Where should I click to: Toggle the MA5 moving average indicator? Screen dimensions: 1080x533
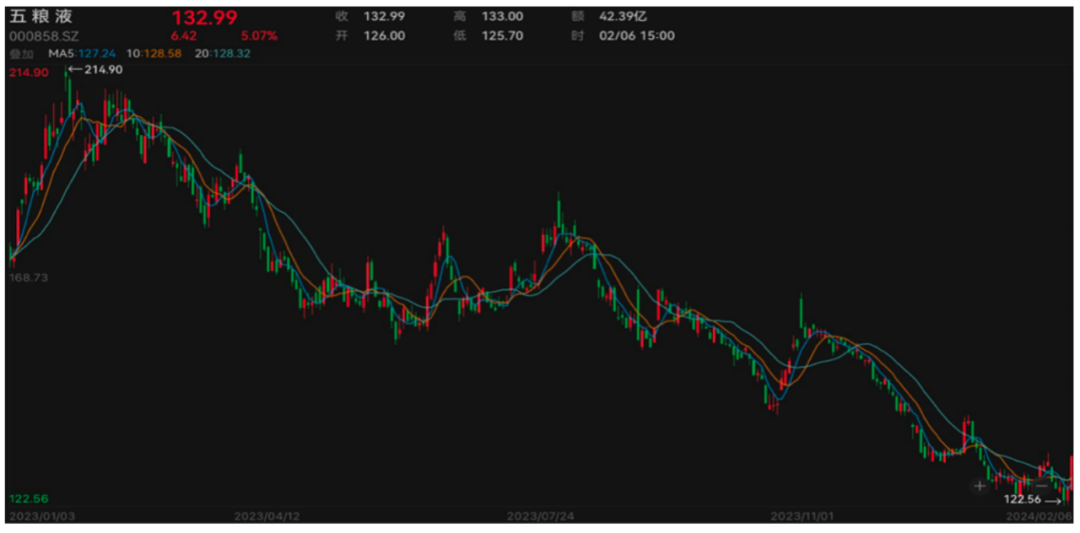click(78, 53)
